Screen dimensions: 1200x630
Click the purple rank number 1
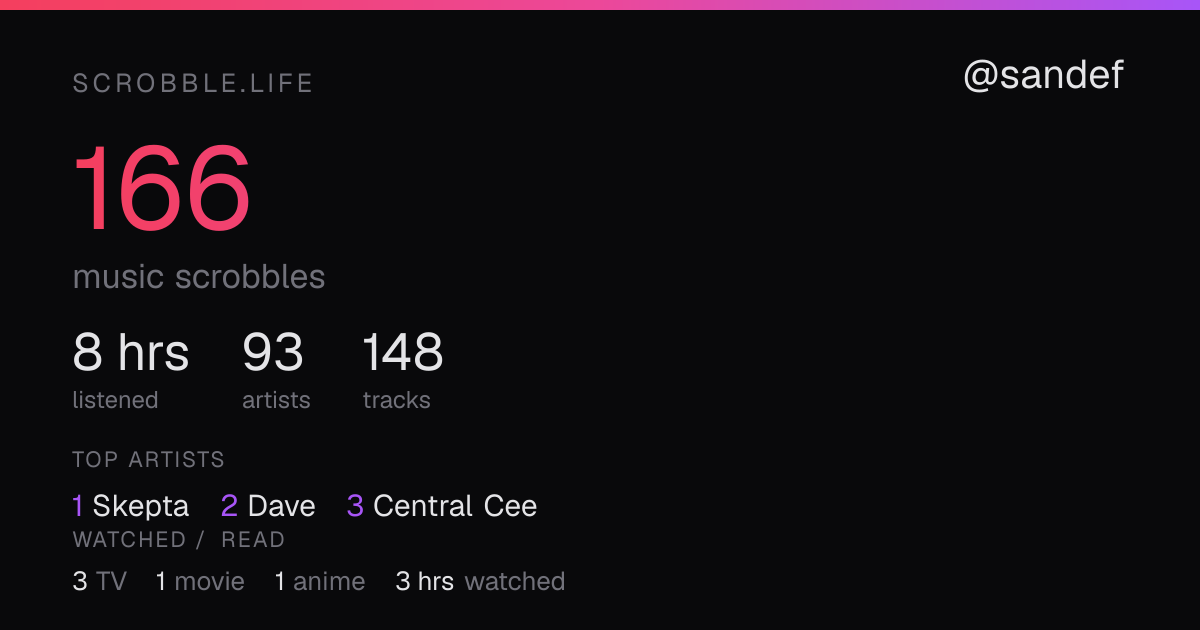(x=78, y=506)
